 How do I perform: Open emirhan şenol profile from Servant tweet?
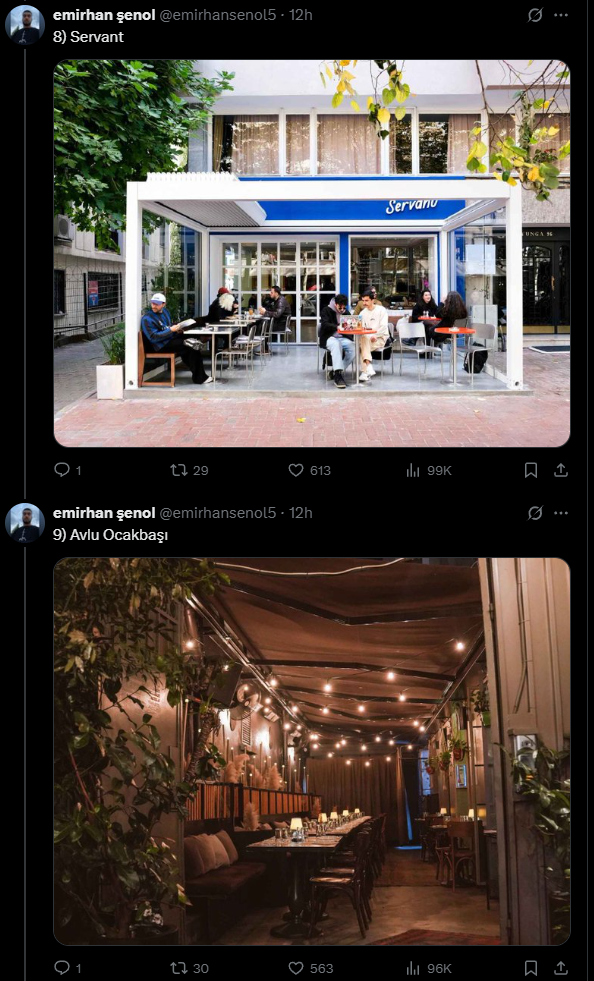point(104,15)
